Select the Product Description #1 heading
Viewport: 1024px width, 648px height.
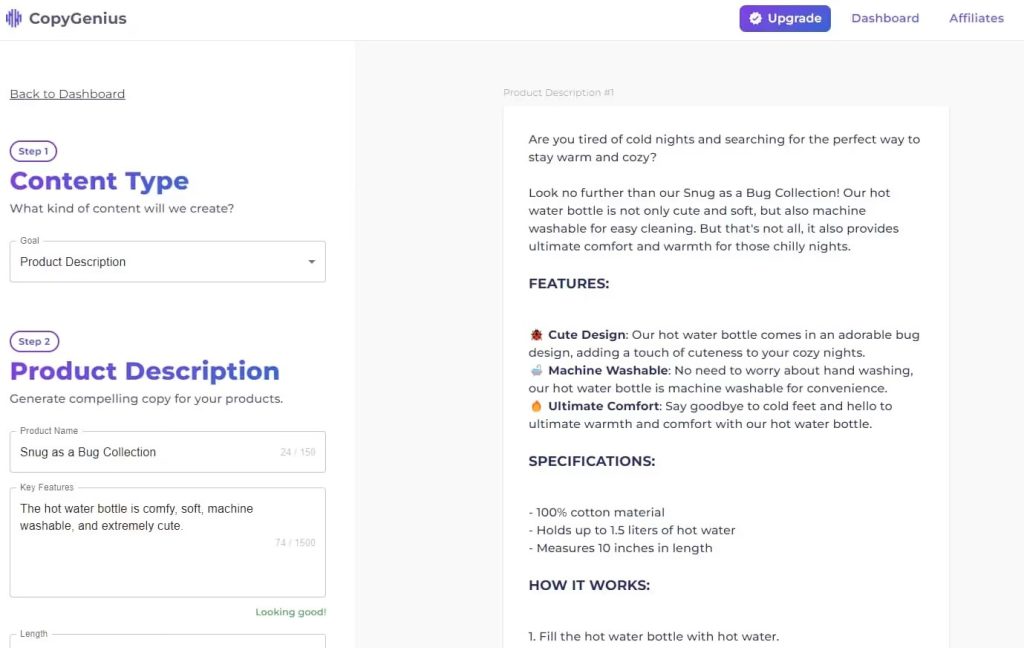click(558, 92)
